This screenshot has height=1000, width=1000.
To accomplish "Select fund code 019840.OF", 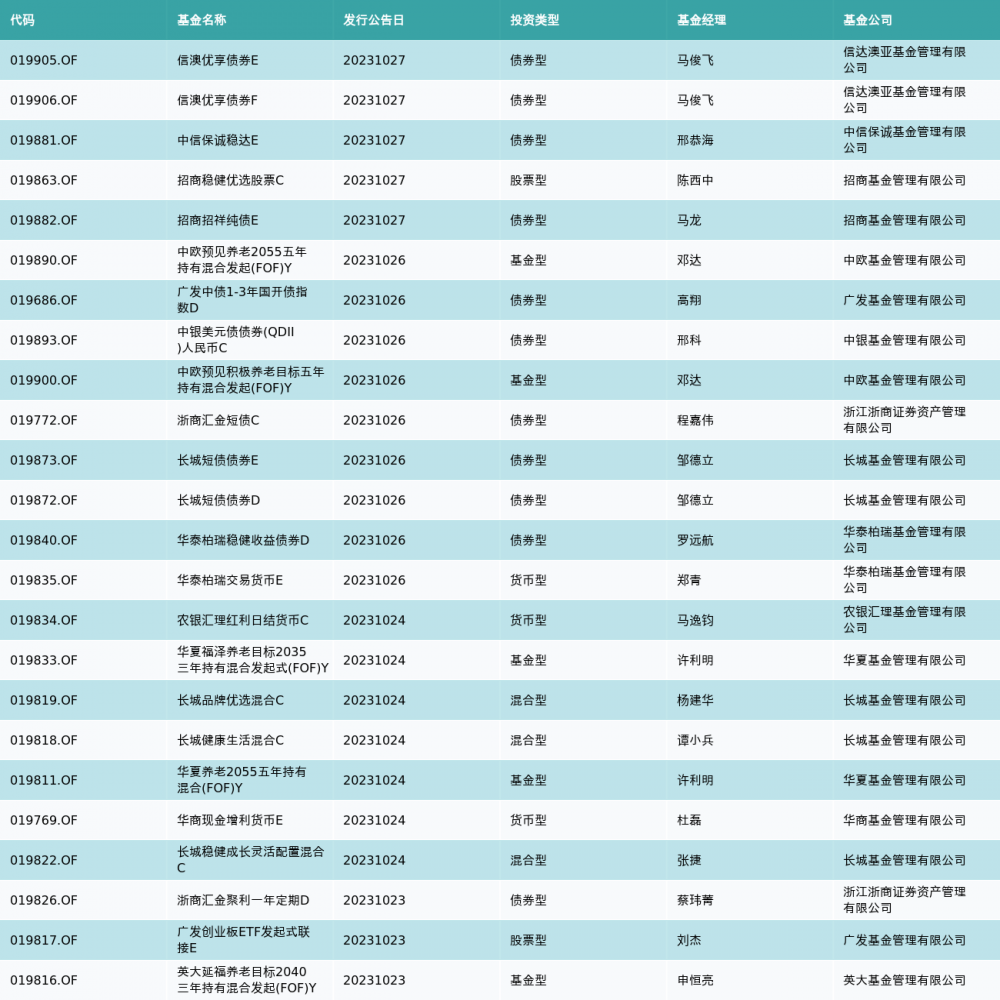I will 43,540.
